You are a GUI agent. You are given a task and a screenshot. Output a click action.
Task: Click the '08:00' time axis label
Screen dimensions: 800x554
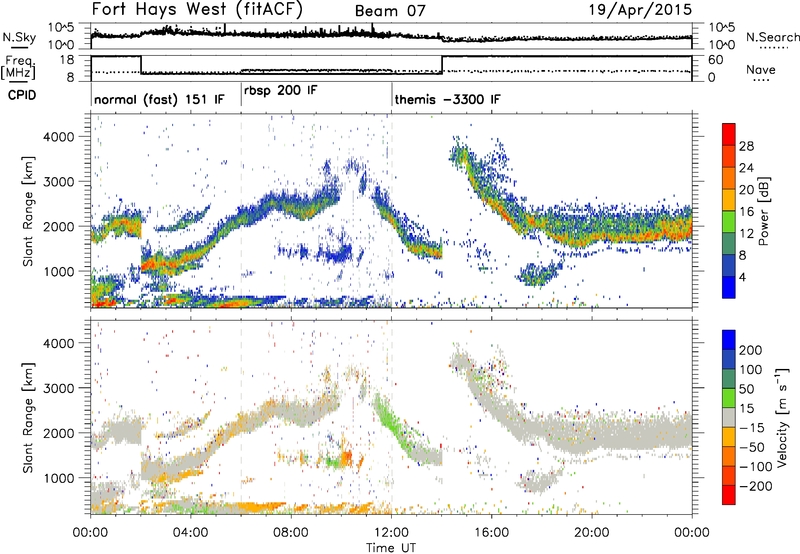[291, 533]
